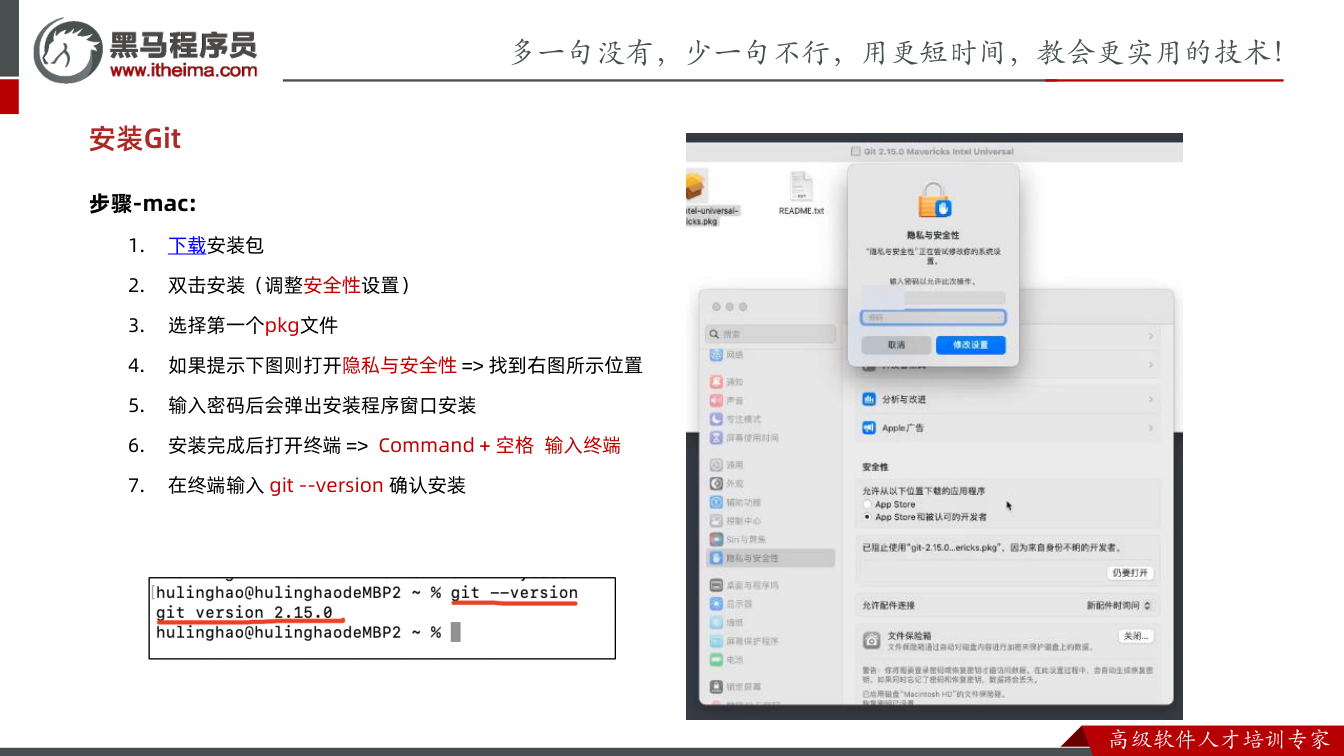Select App Store和被认可的开发者 radio button
Image resolution: width=1344 pixels, height=756 pixels.
(867, 517)
